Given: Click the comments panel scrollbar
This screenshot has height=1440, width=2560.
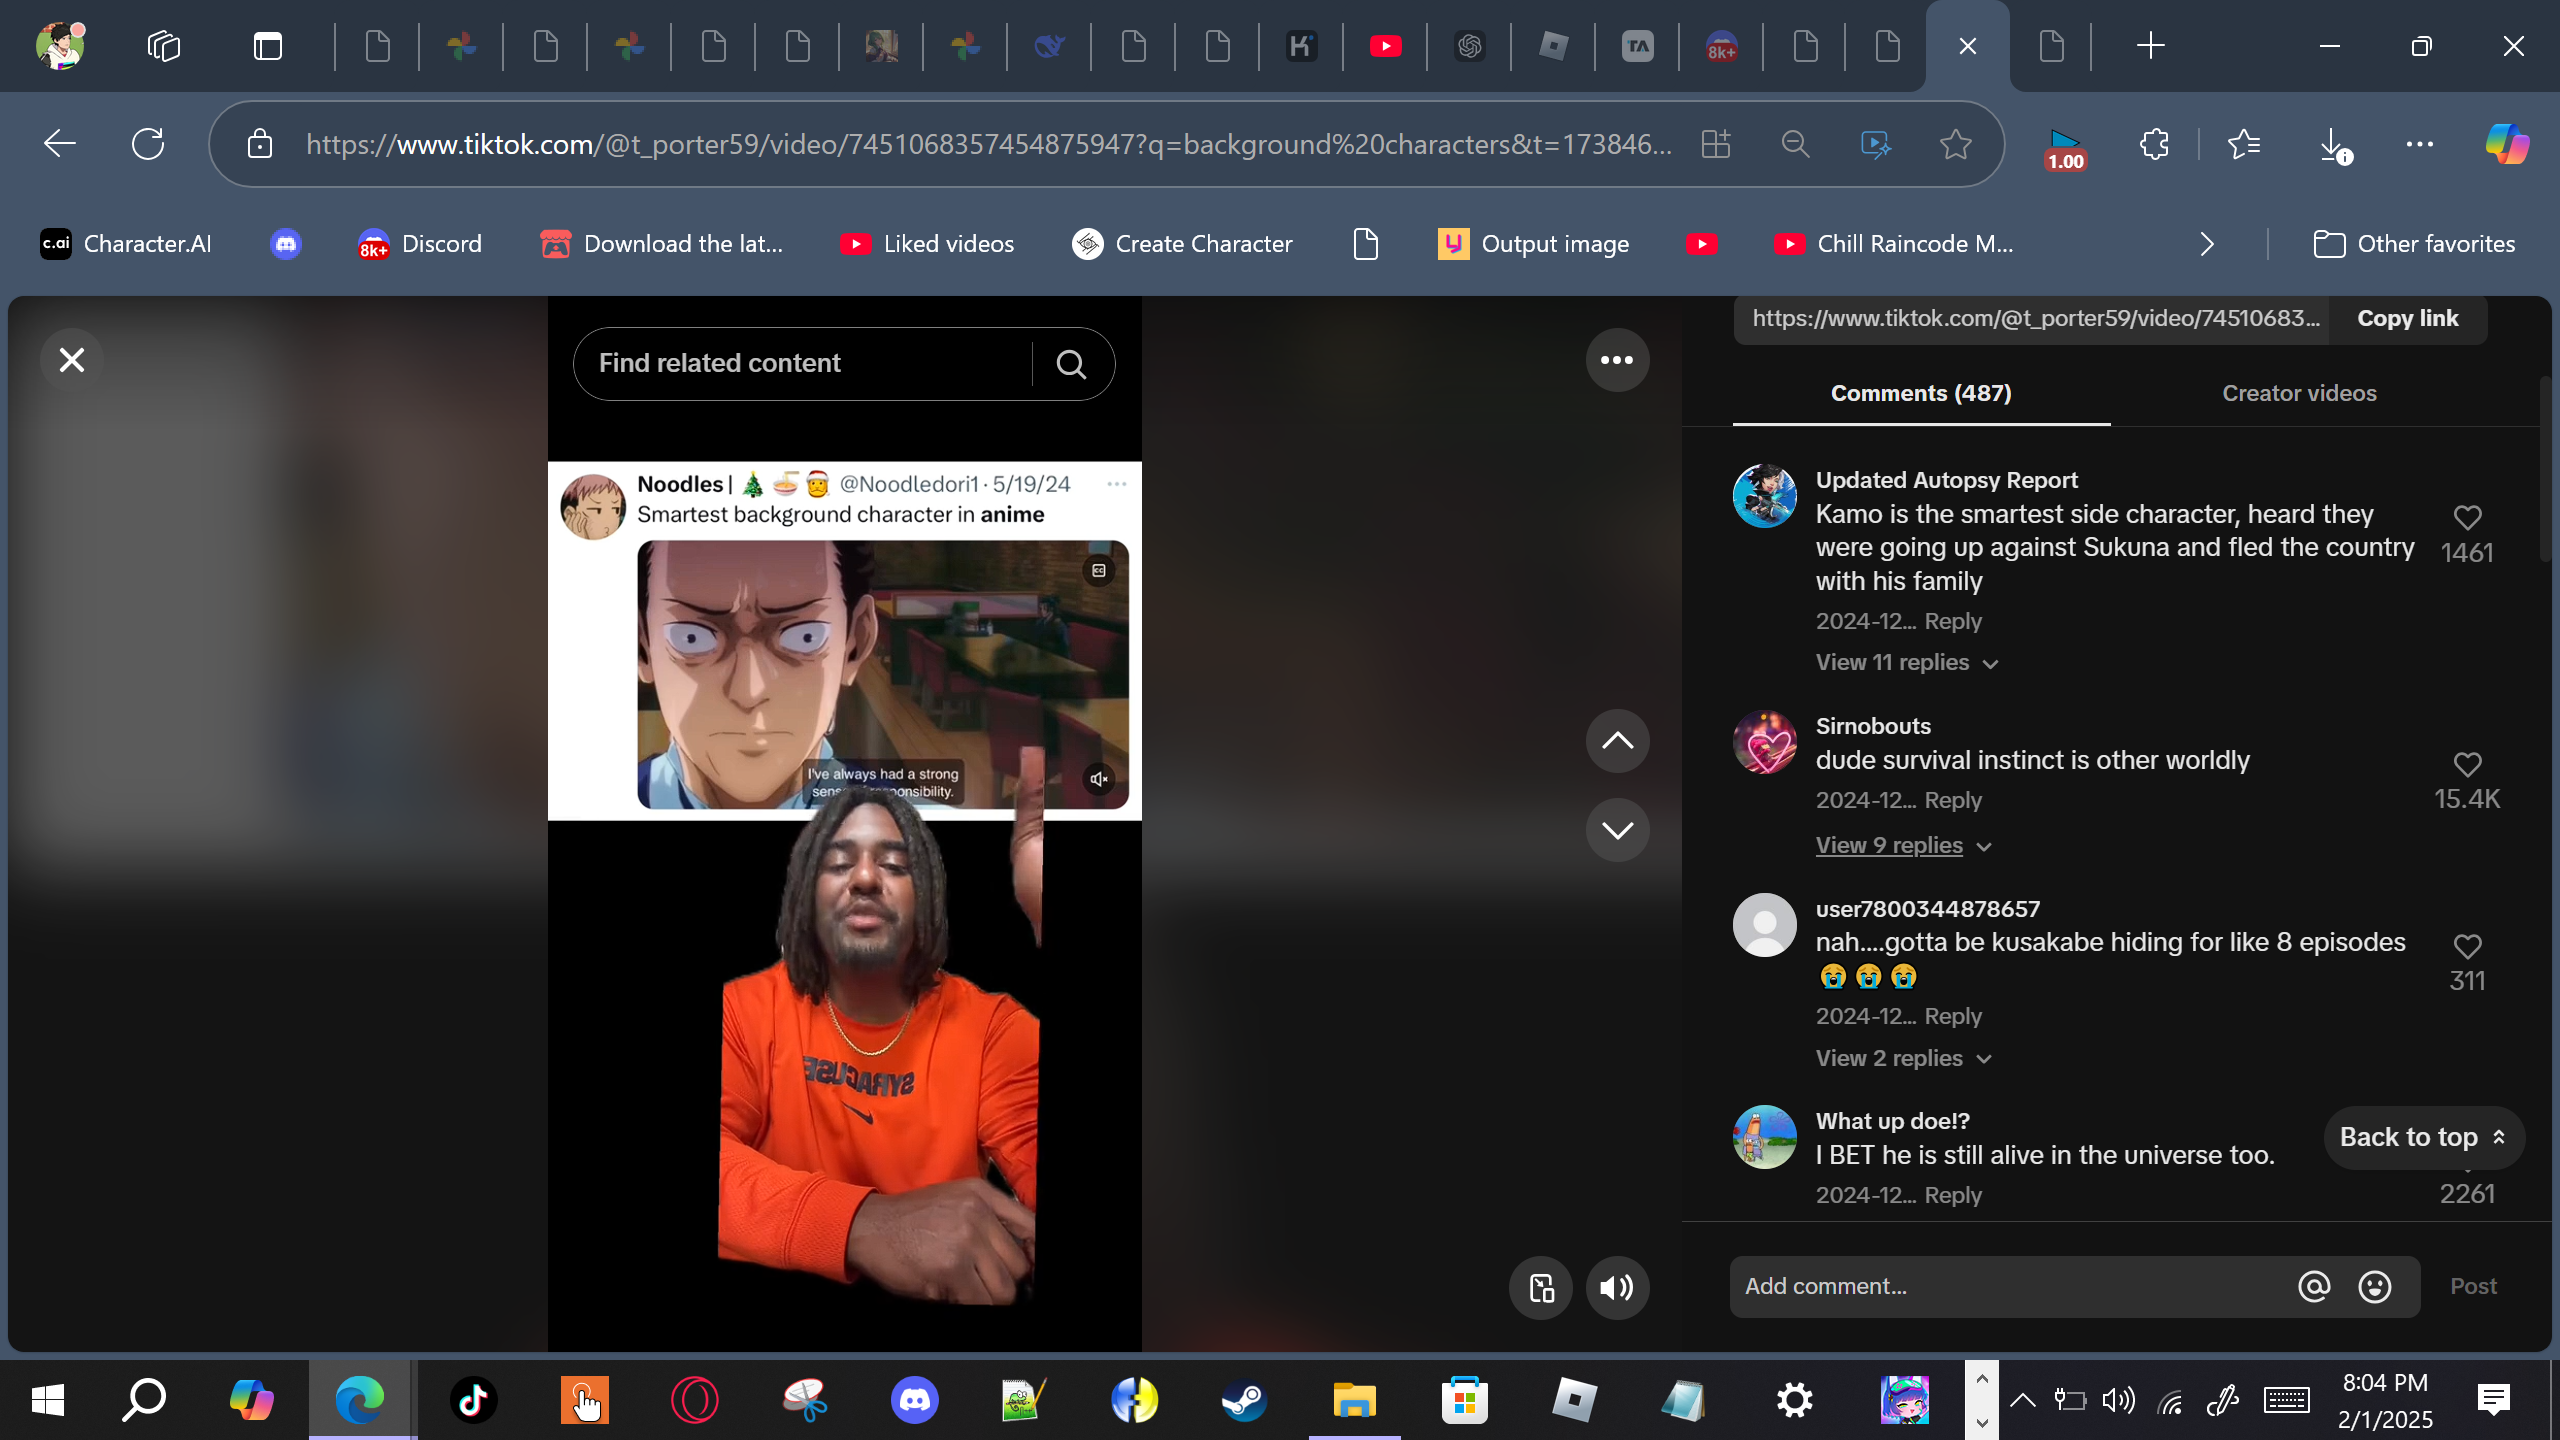Looking at the screenshot, I should pyautogui.click(x=2547, y=470).
